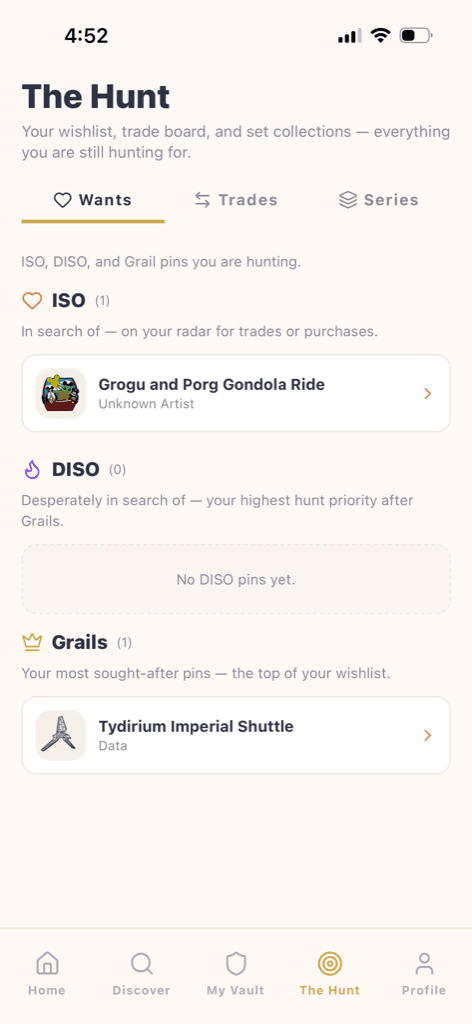Click the ISO heart icon
The height and width of the screenshot is (1024, 472).
32,300
